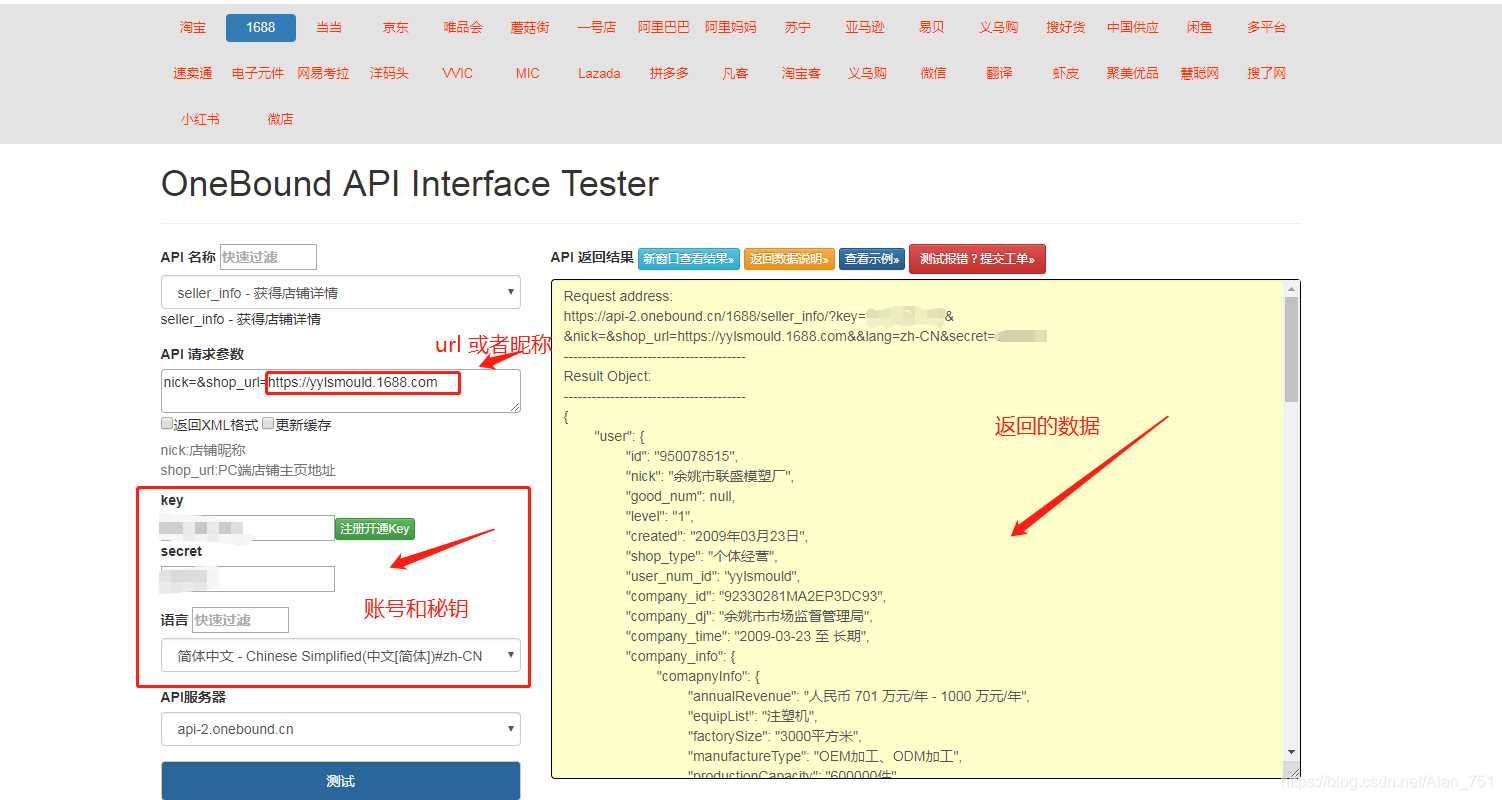Enable the 返回XML格式 checkbox
1502x800 pixels.
point(167,424)
